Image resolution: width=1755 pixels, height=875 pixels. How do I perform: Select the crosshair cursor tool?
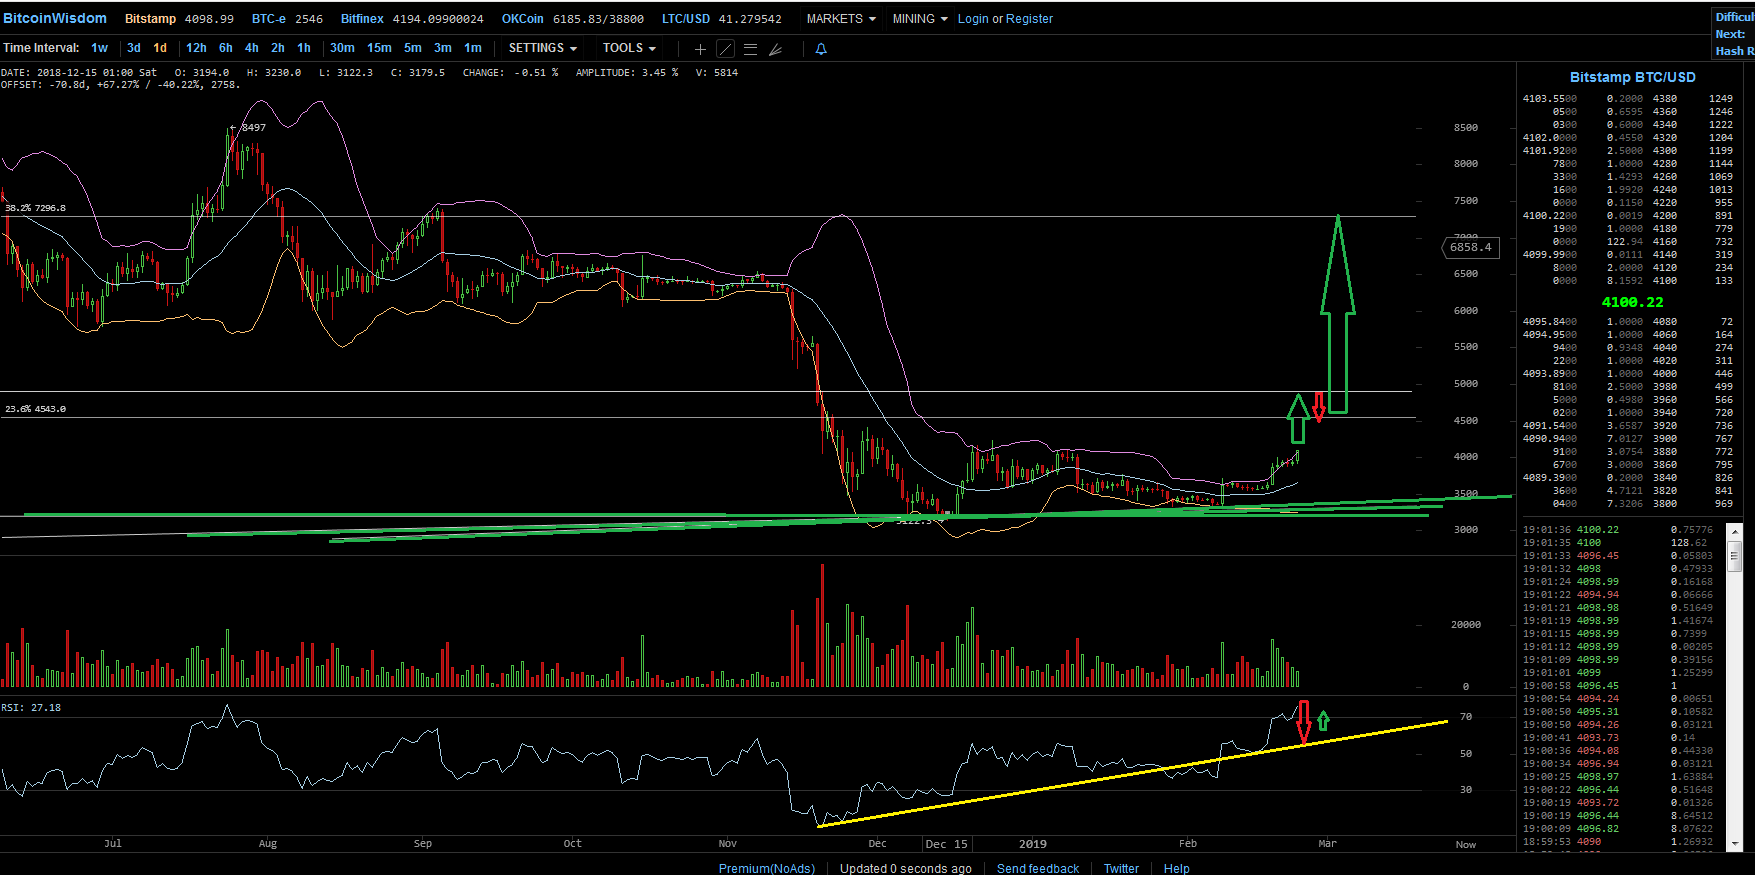700,48
